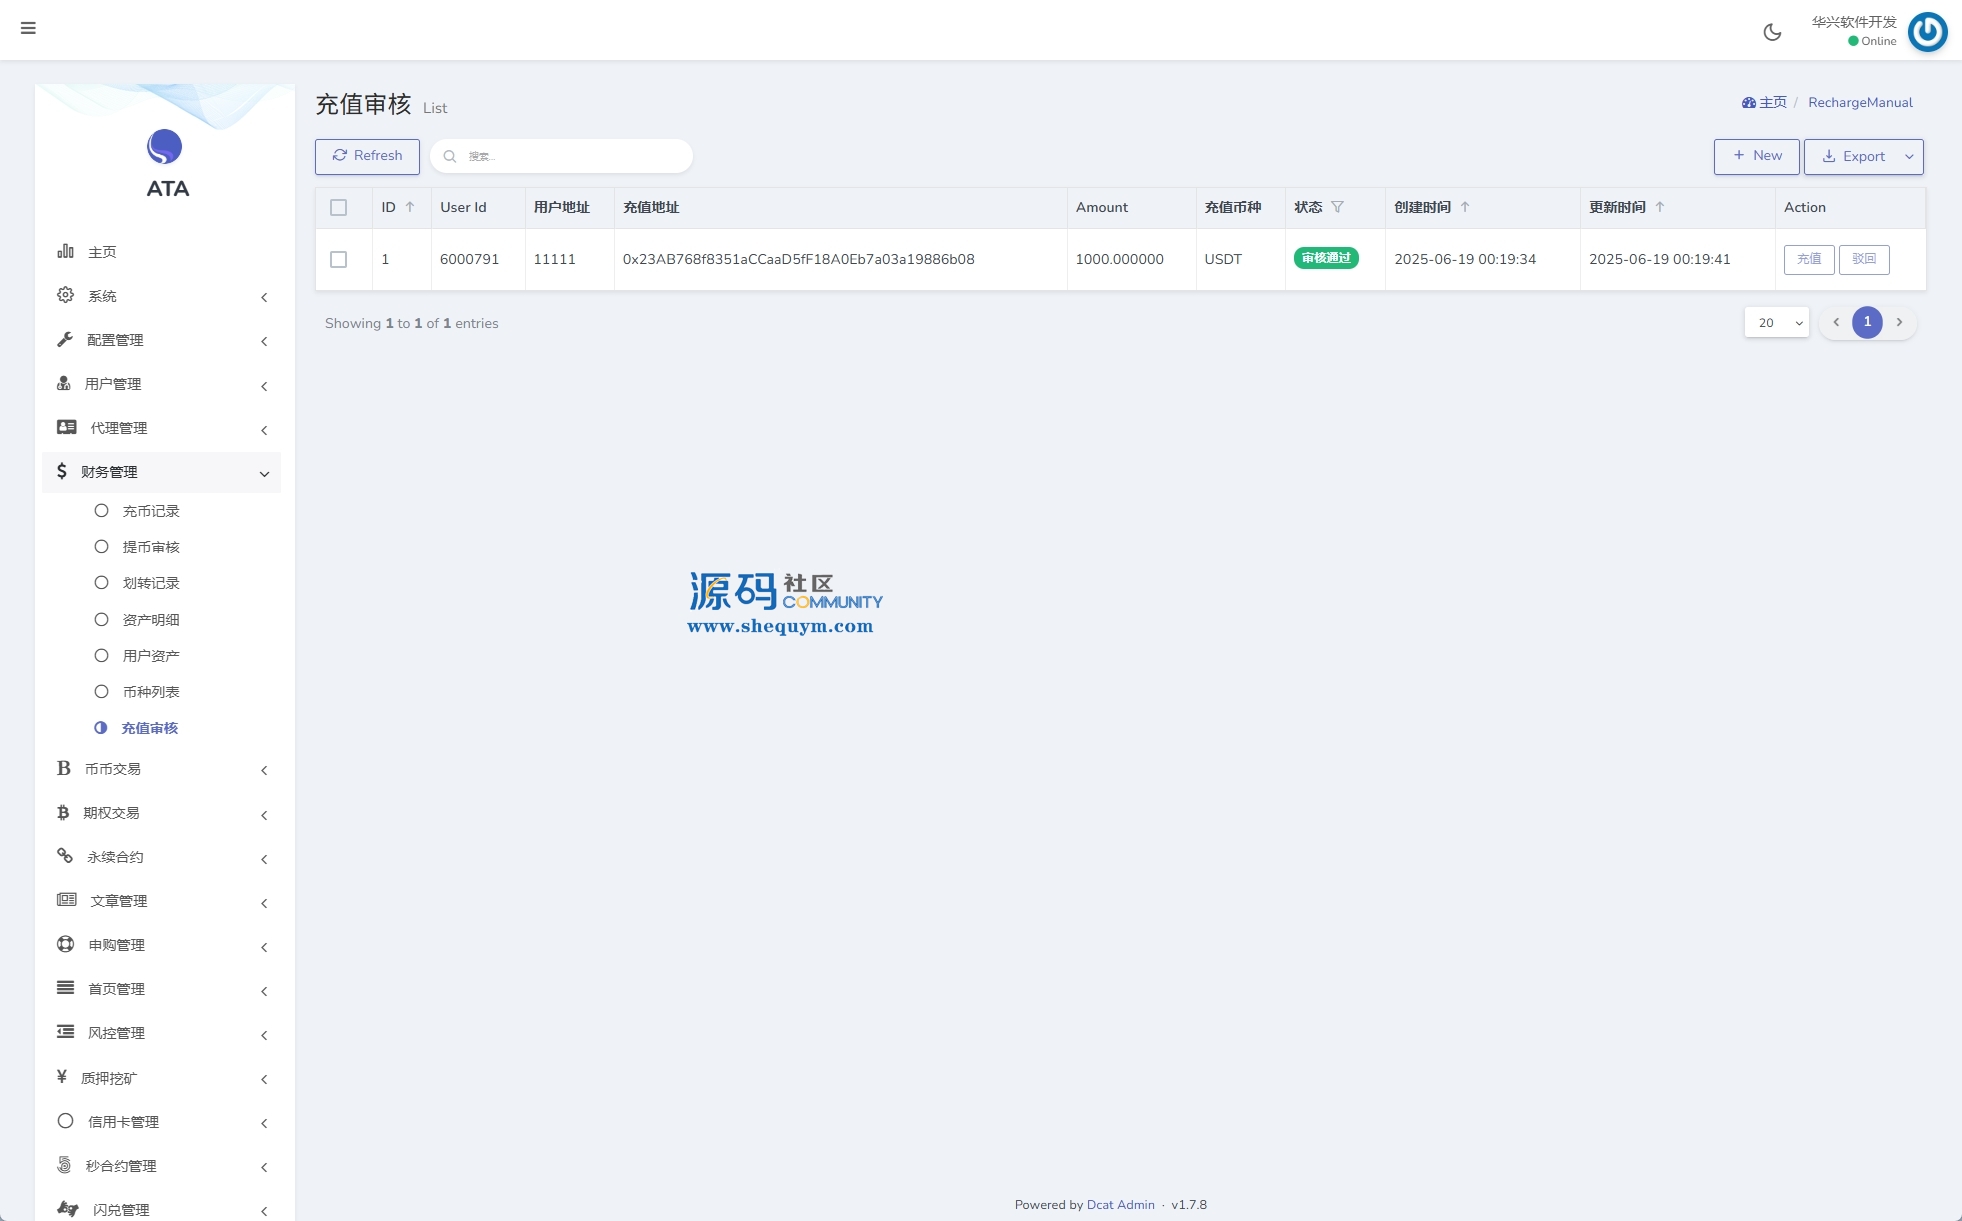
Task: Select 提币审核 submenu radio item
Action: point(150,547)
